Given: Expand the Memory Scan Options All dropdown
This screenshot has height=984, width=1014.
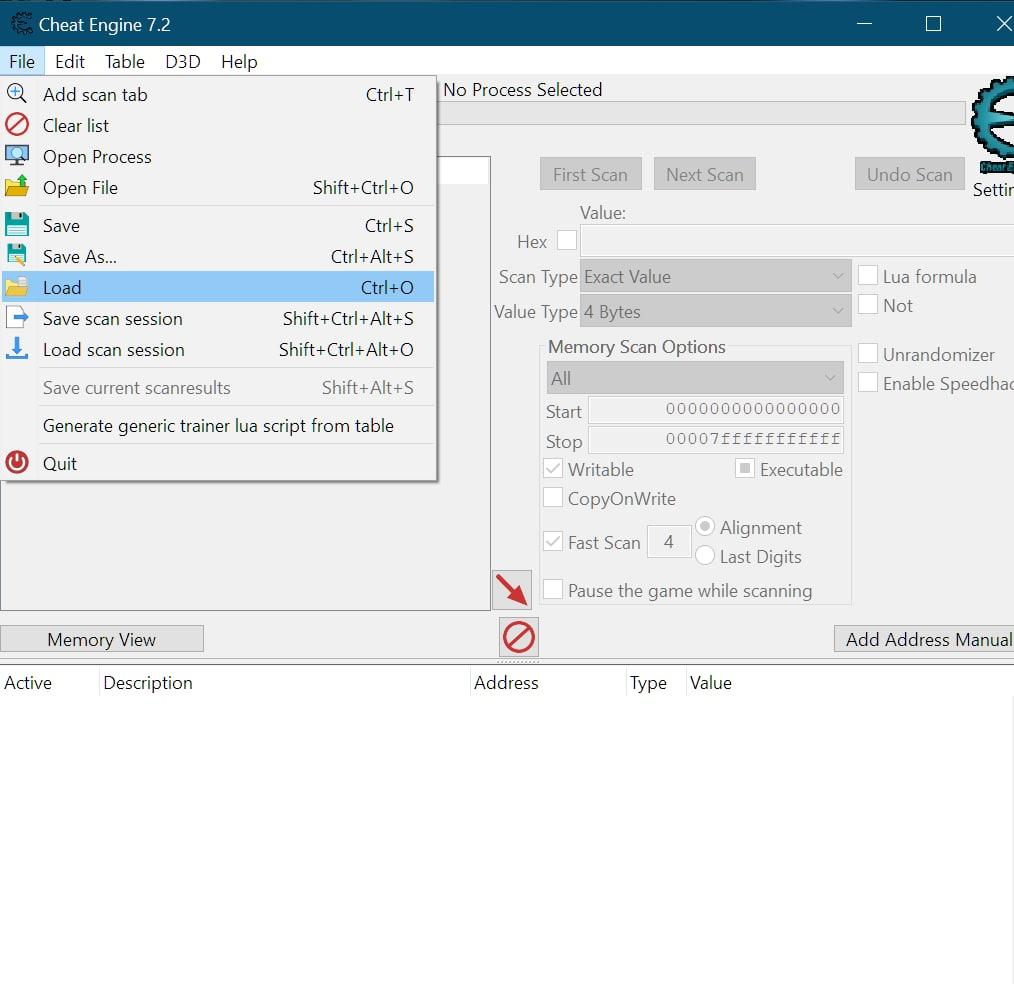Looking at the screenshot, I should pos(695,378).
